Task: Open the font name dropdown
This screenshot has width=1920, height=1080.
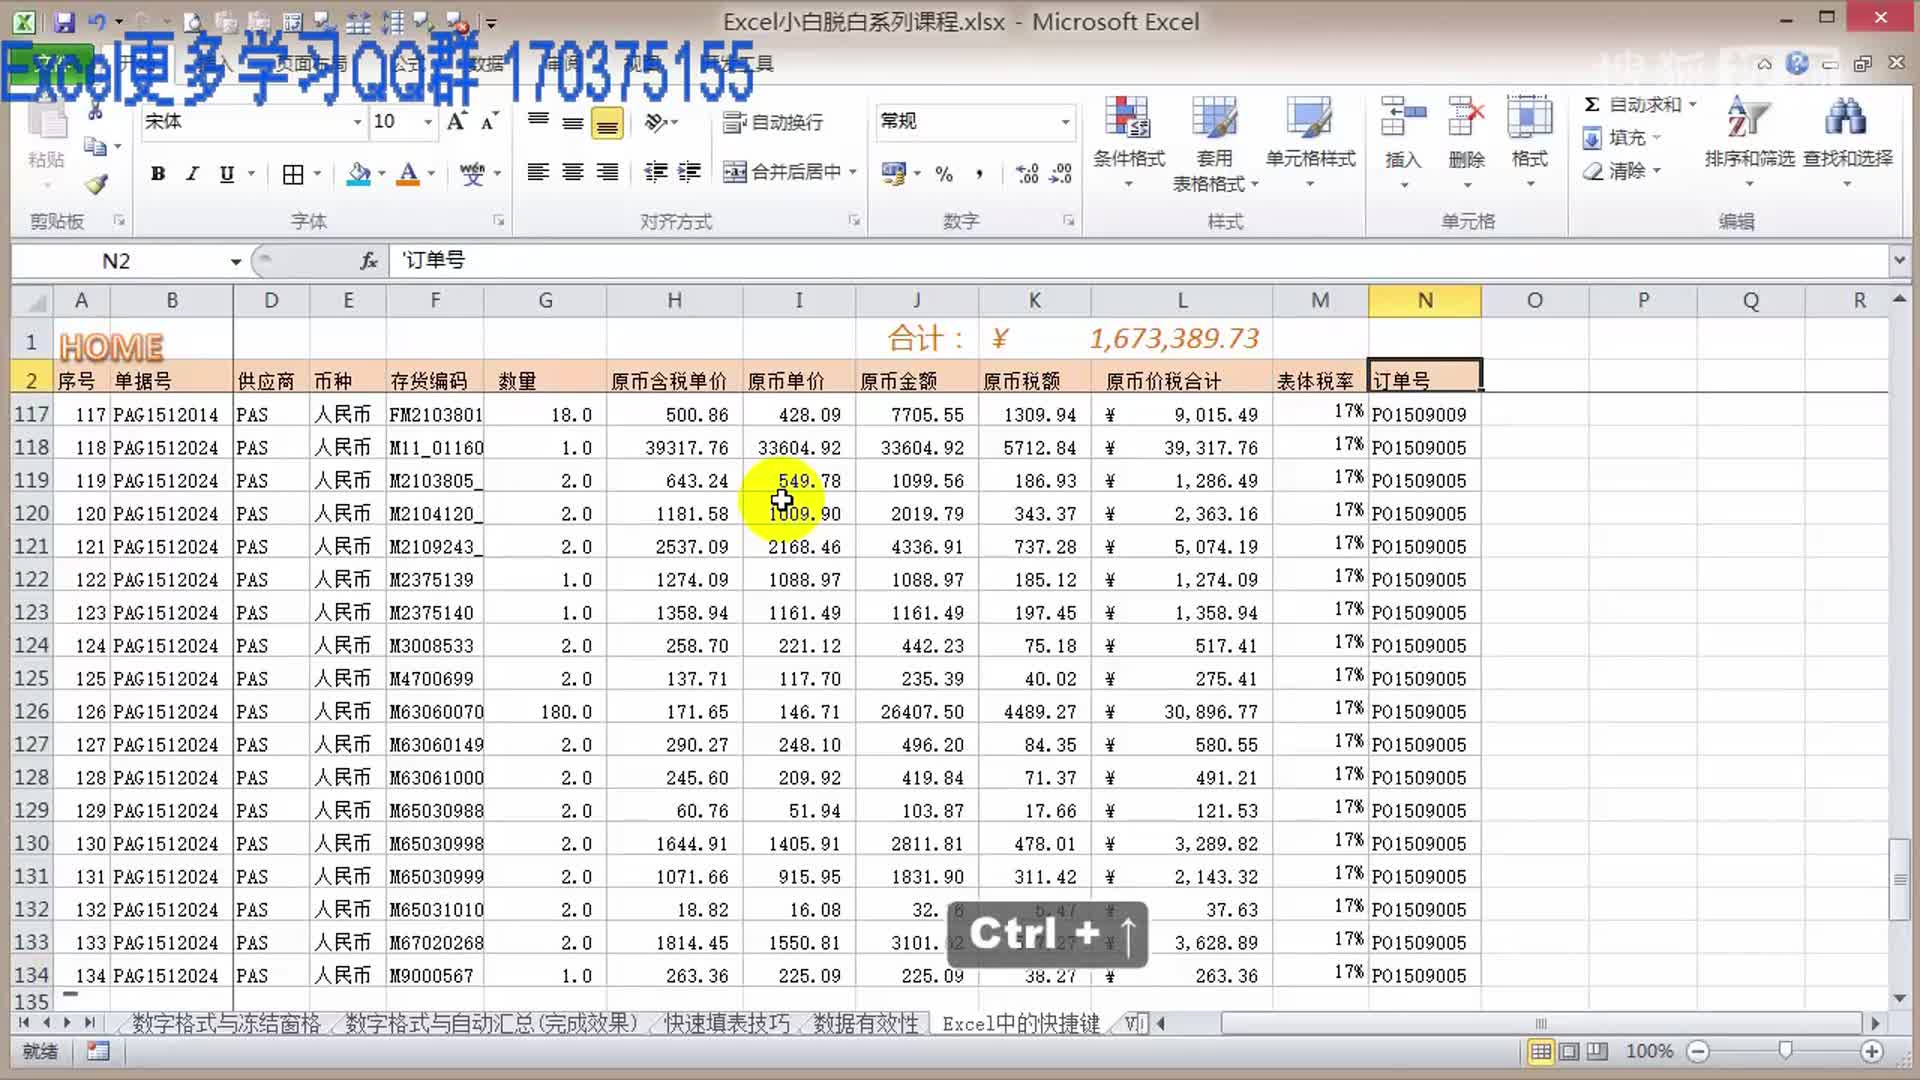Action: click(x=357, y=122)
